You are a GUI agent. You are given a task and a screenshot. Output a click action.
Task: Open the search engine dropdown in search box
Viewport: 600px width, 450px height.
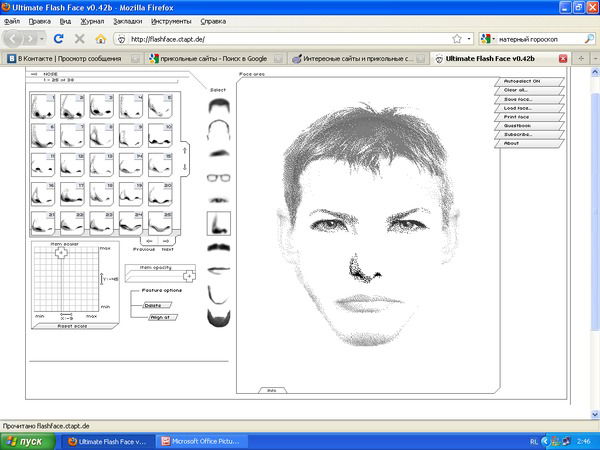coord(488,39)
